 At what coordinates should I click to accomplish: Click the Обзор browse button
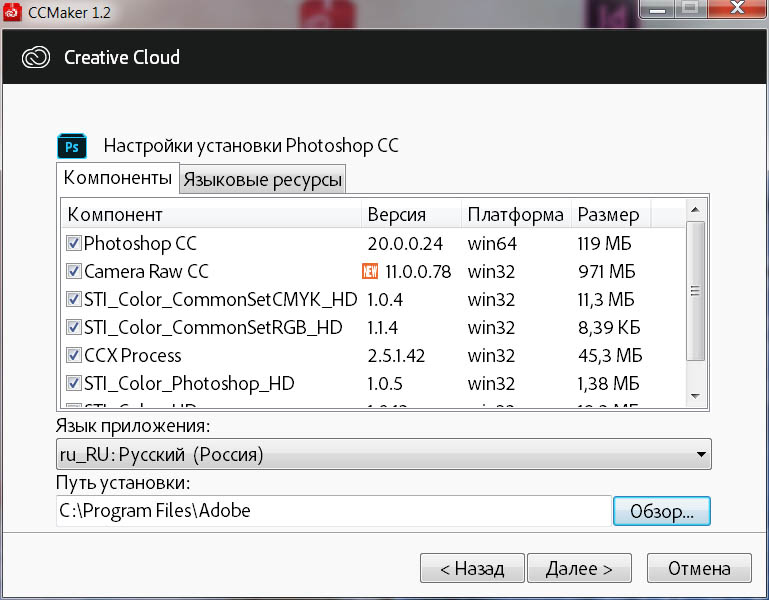(661, 511)
